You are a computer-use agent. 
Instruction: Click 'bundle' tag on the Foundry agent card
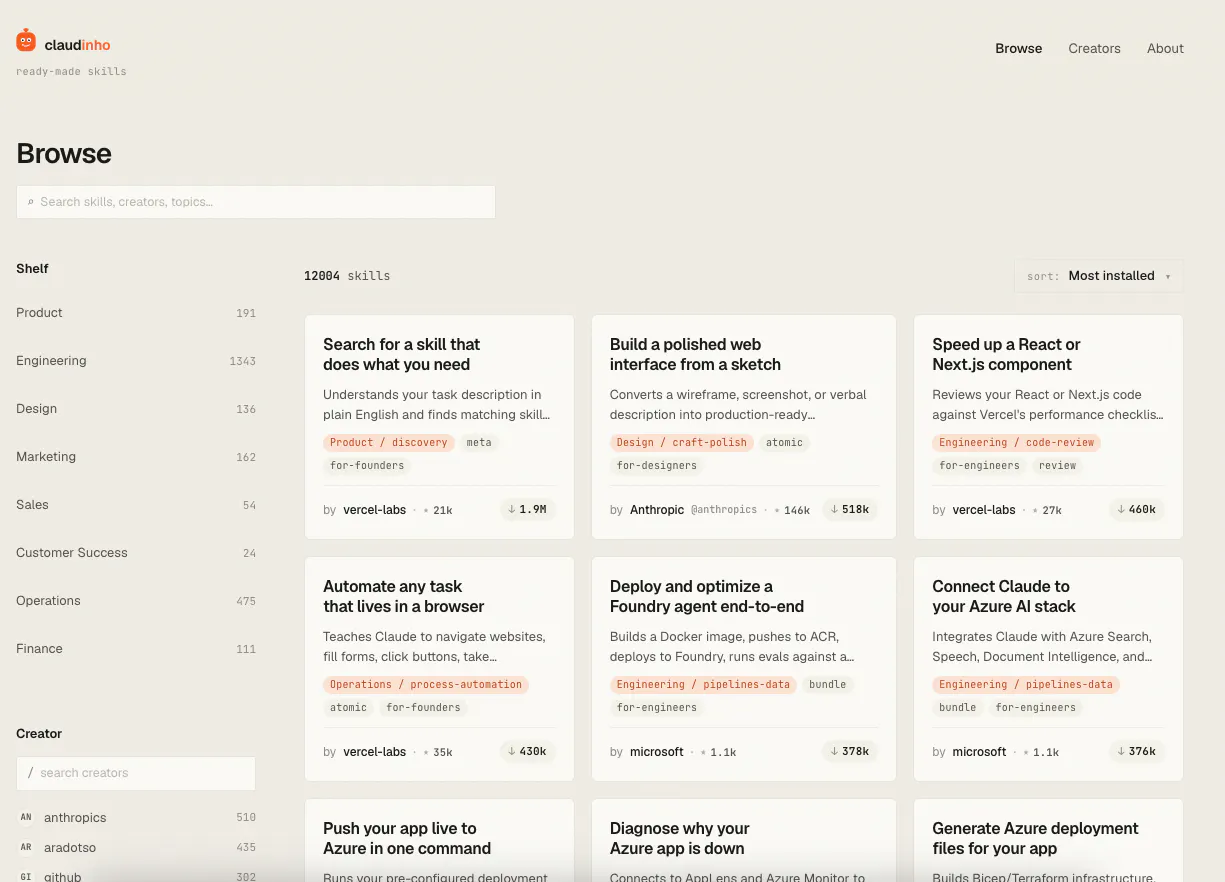click(827, 684)
